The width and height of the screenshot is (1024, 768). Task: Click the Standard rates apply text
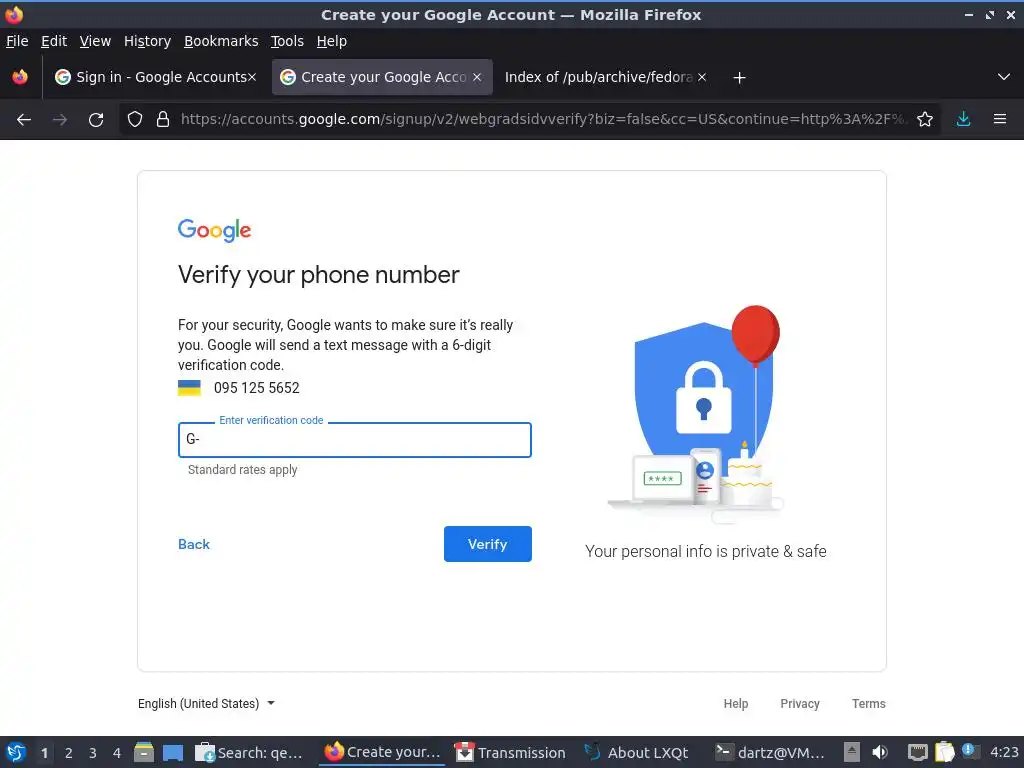pos(242,470)
